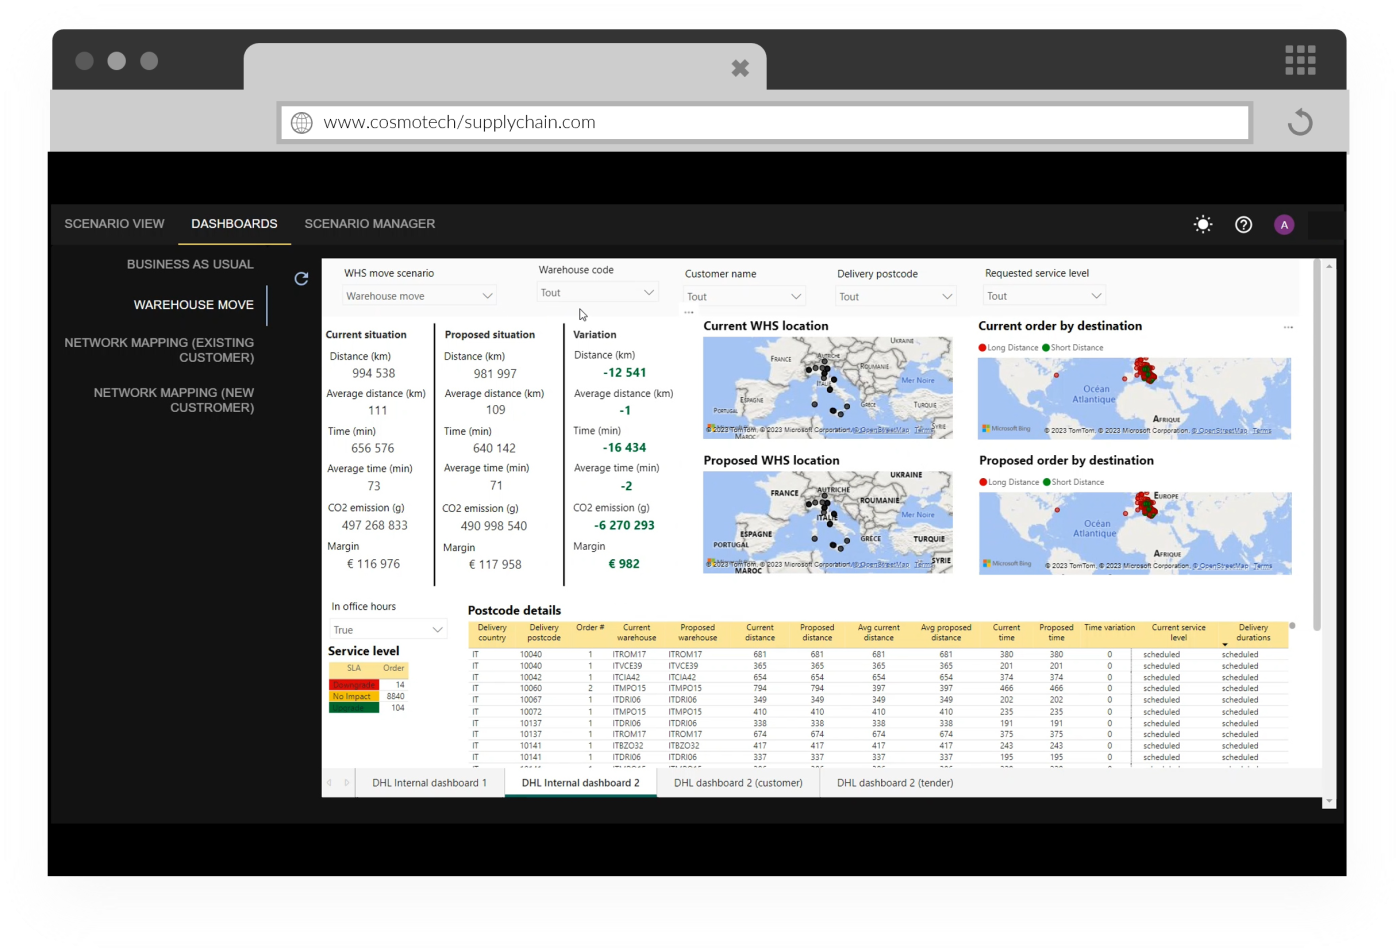This screenshot has width=1400, height=952.
Task: Click the refresh icon beside the sidebar
Action: tap(301, 279)
